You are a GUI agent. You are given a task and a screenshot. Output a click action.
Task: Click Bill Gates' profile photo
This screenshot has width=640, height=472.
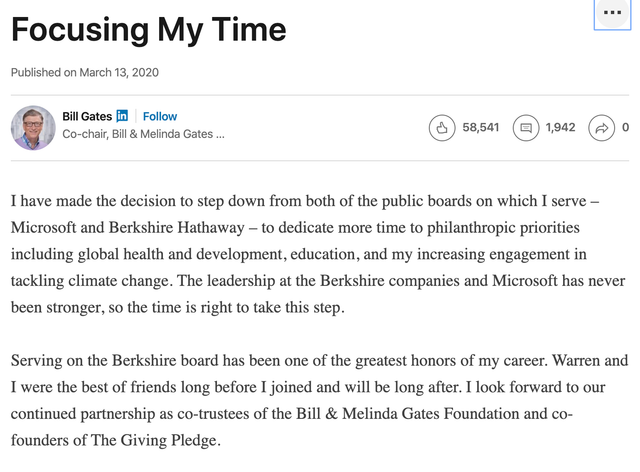(33, 127)
